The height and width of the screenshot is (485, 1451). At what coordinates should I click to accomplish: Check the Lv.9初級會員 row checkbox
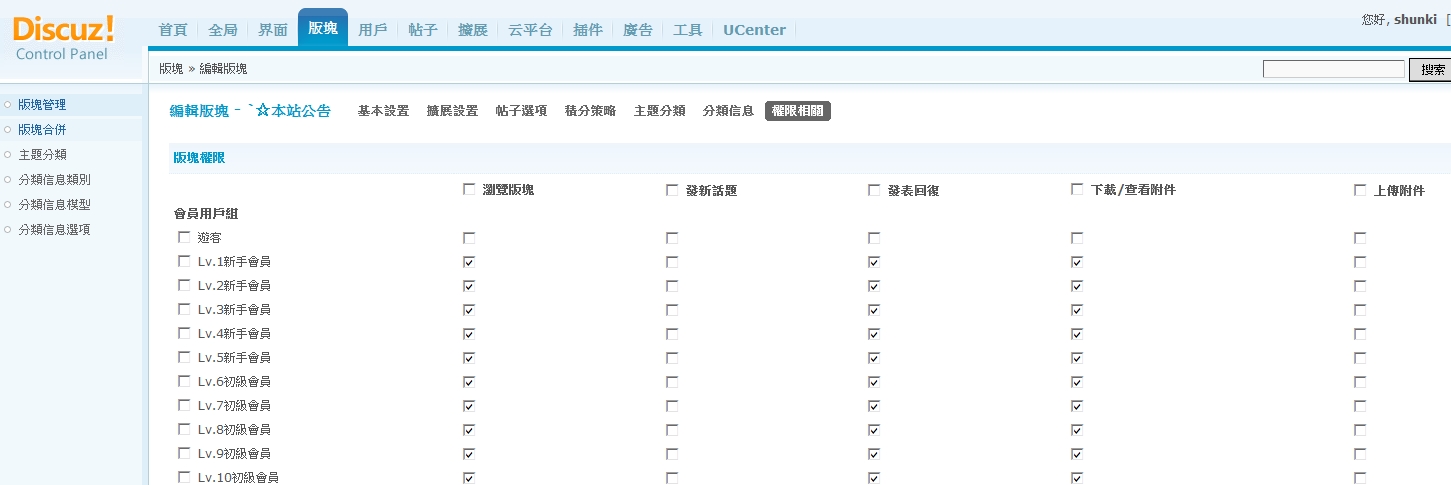[x=183, y=453]
